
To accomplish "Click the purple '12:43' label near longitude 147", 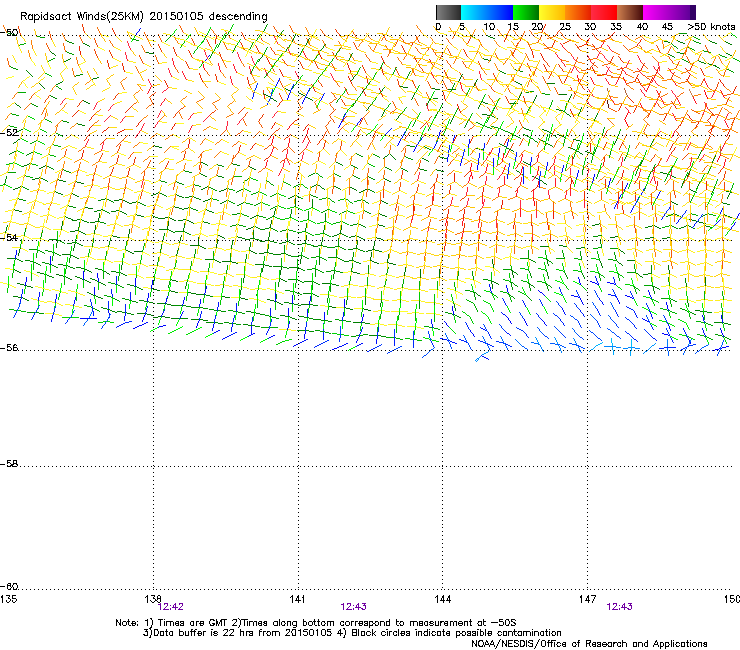I will (620, 607).
